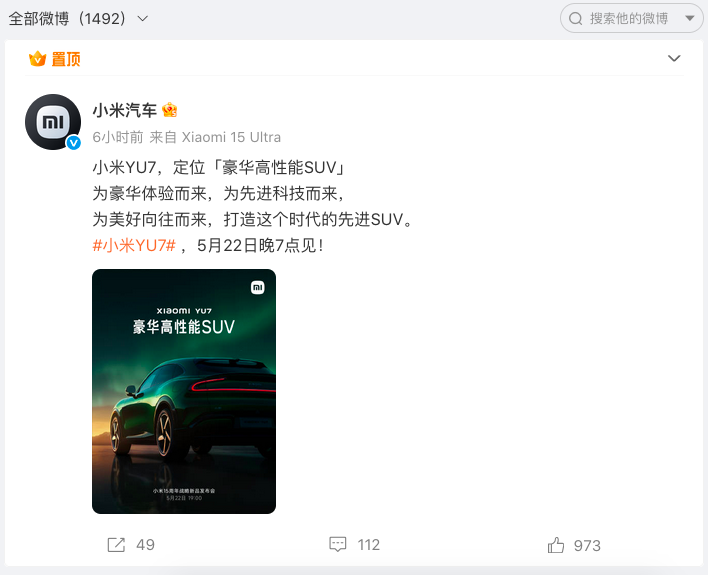Open the #小米YU7# hashtag link
The image size is (708, 575).
click(134, 246)
